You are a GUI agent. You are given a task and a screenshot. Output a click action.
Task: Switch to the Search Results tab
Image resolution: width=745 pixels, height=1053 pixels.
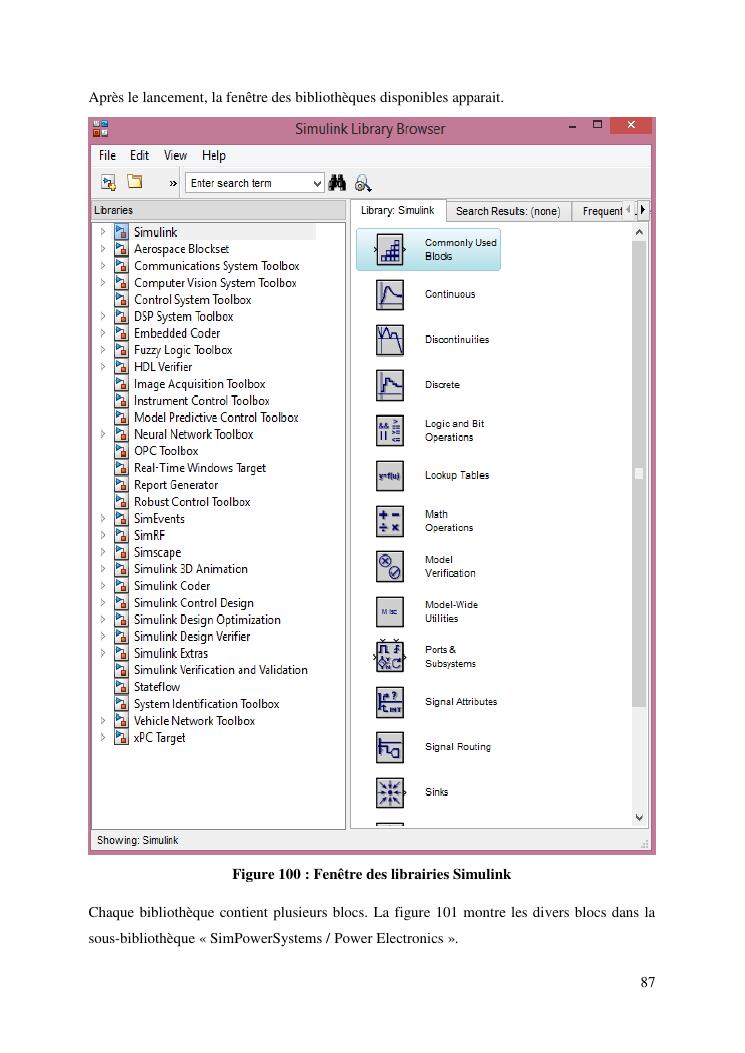507,211
